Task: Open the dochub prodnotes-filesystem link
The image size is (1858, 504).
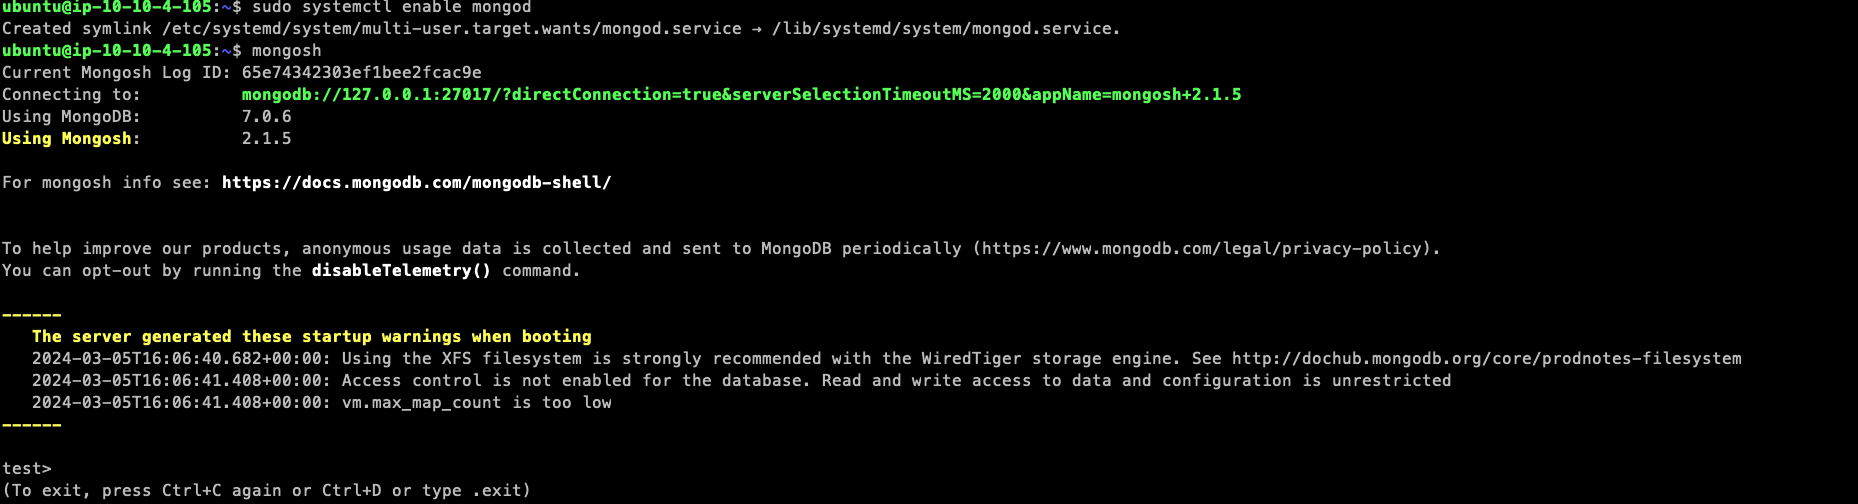Action: (1486, 358)
